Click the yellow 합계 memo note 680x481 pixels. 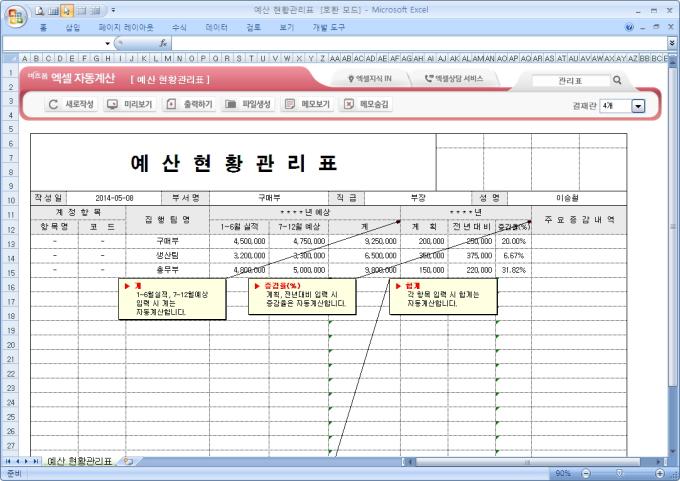point(443,296)
